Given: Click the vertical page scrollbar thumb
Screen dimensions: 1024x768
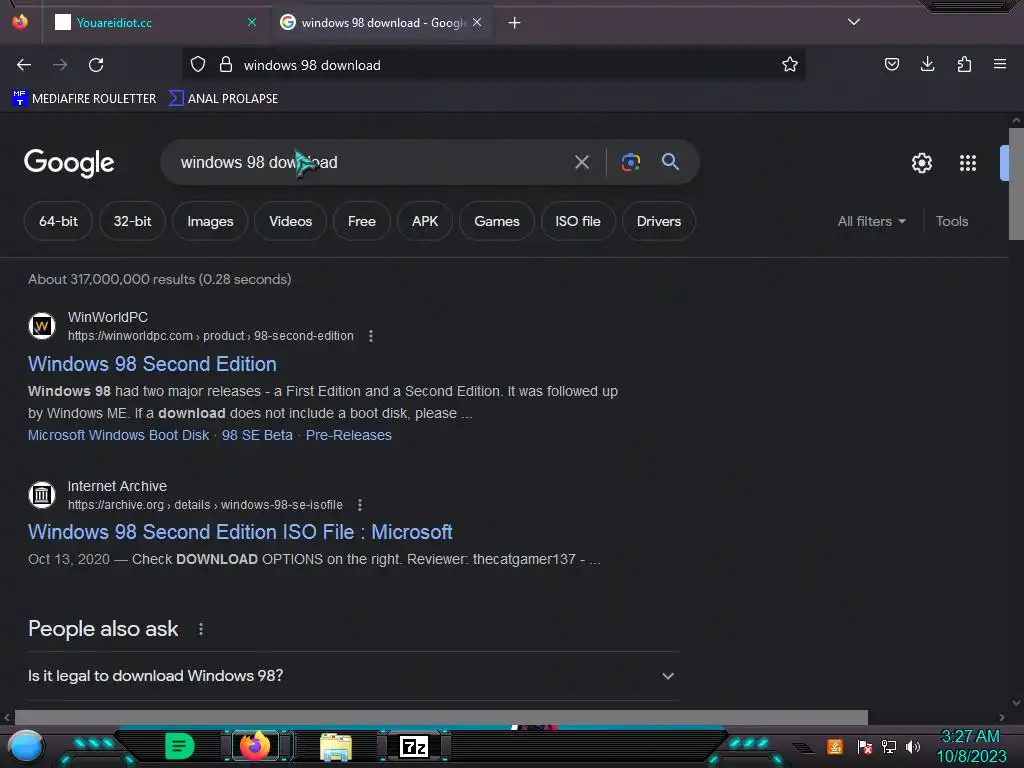Looking at the screenshot, I should [x=1016, y=184].
